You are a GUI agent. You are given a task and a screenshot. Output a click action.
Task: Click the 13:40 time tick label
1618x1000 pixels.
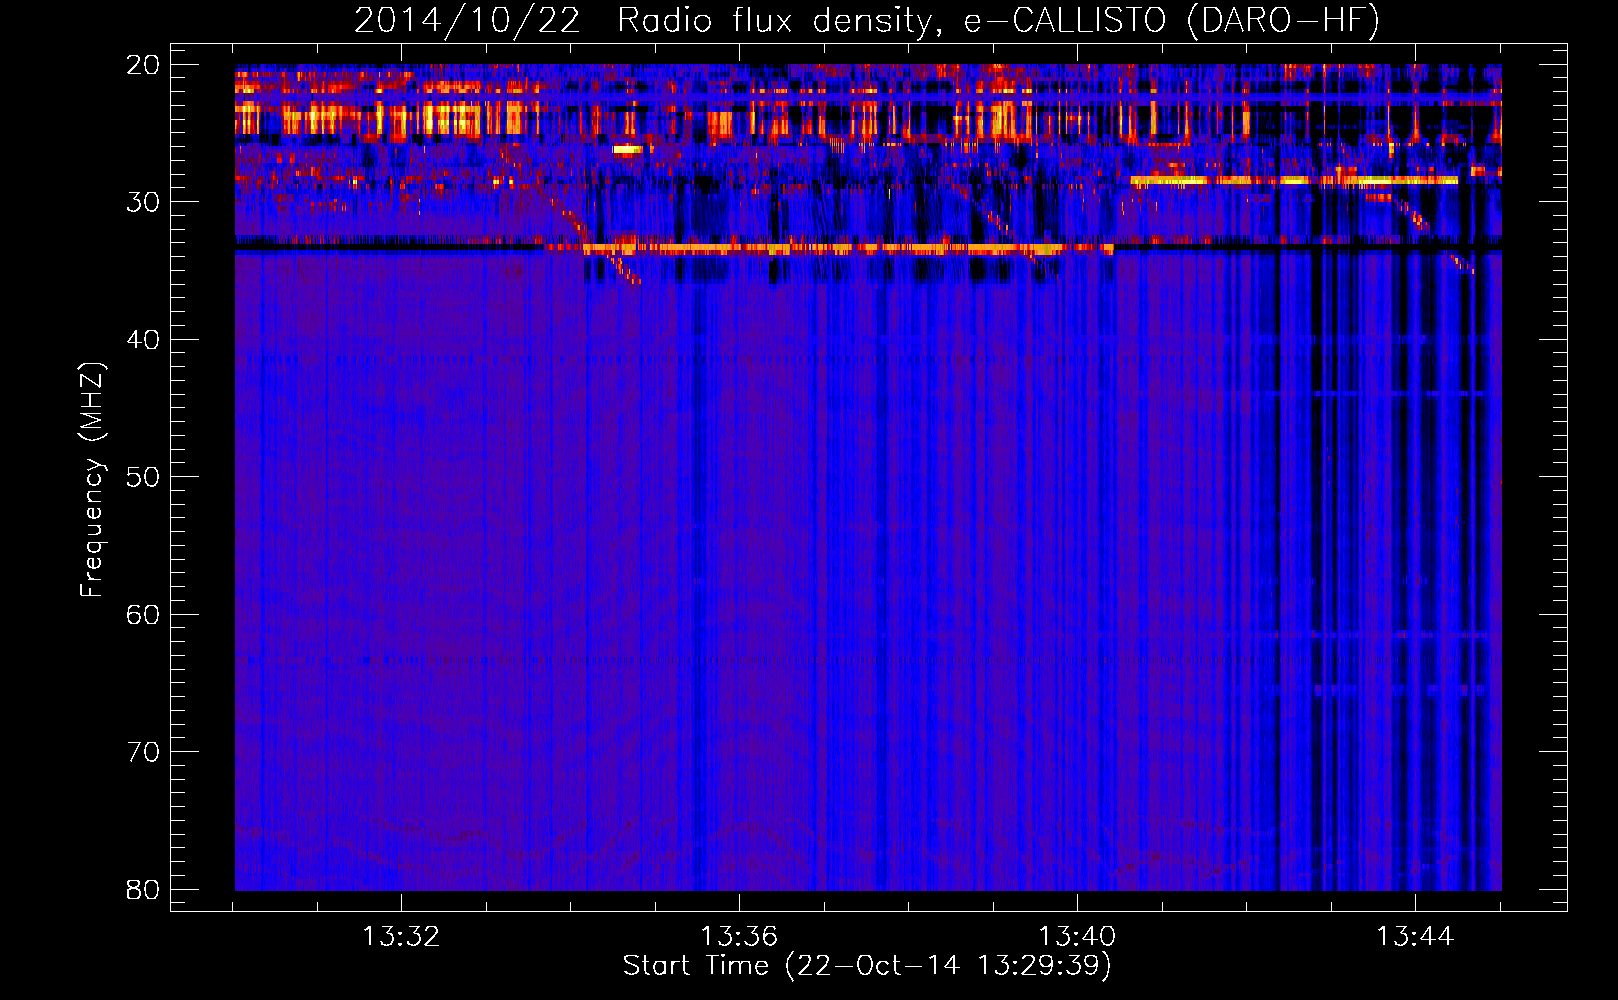(x=1077, y=937)
